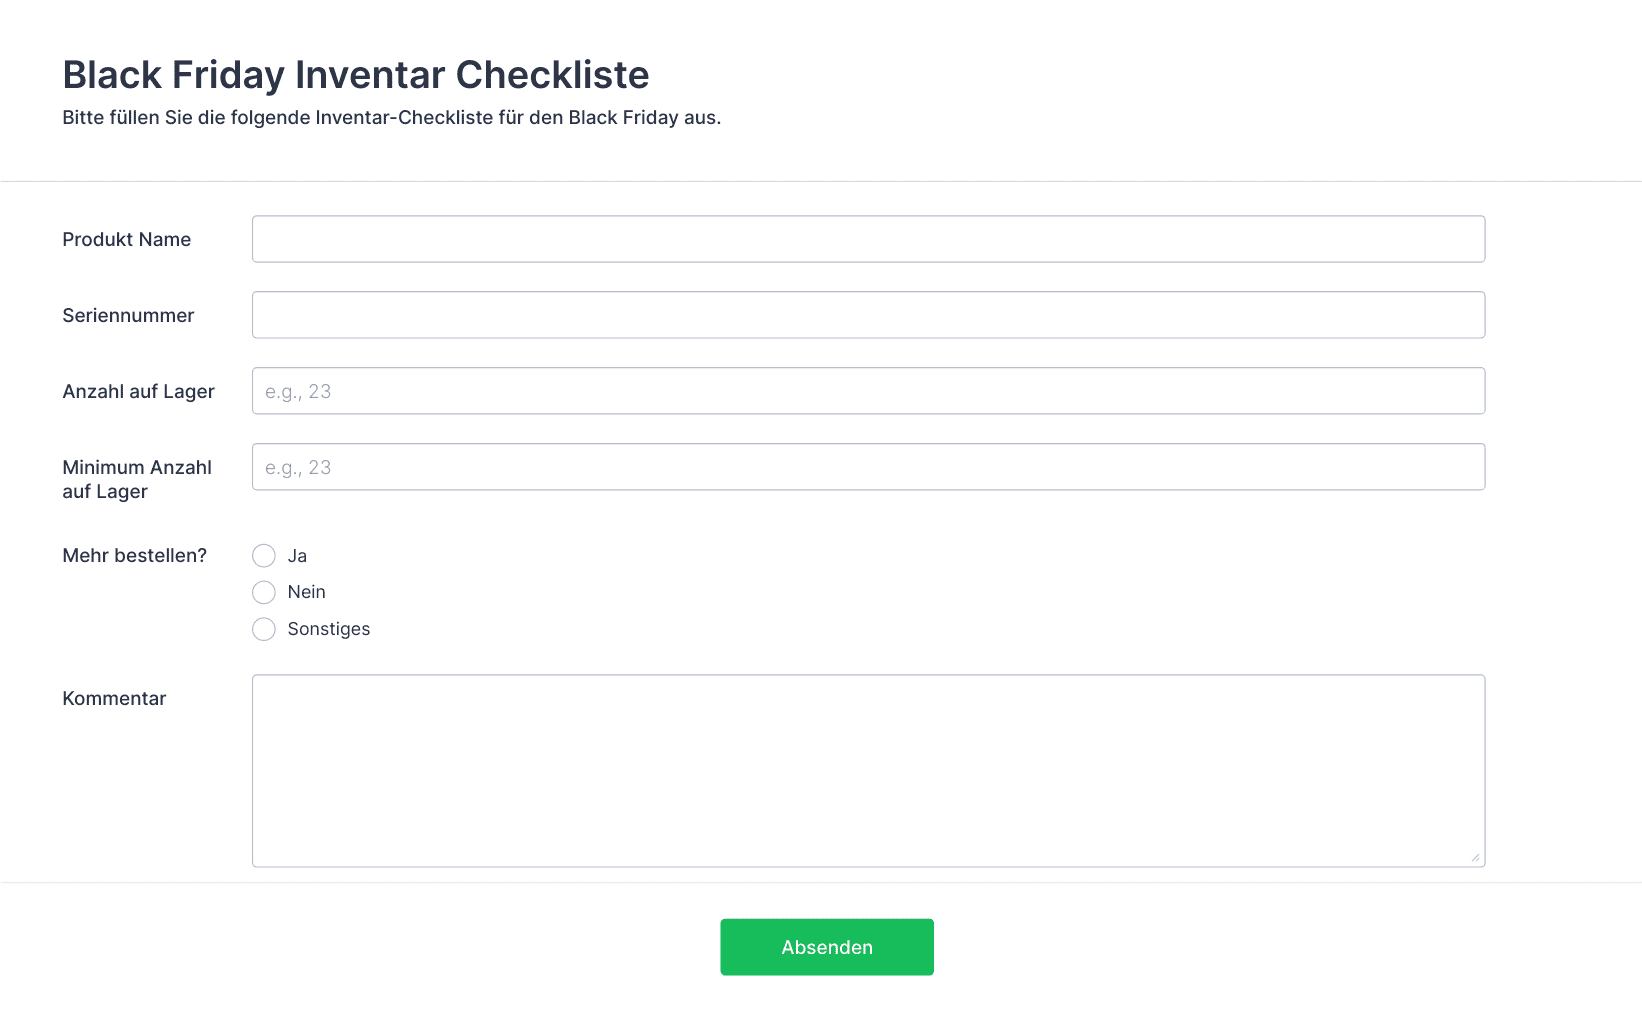Click the Seriennummer field label
The height and width of the screenshot is (1023, 1642).
tap(128, 315)
